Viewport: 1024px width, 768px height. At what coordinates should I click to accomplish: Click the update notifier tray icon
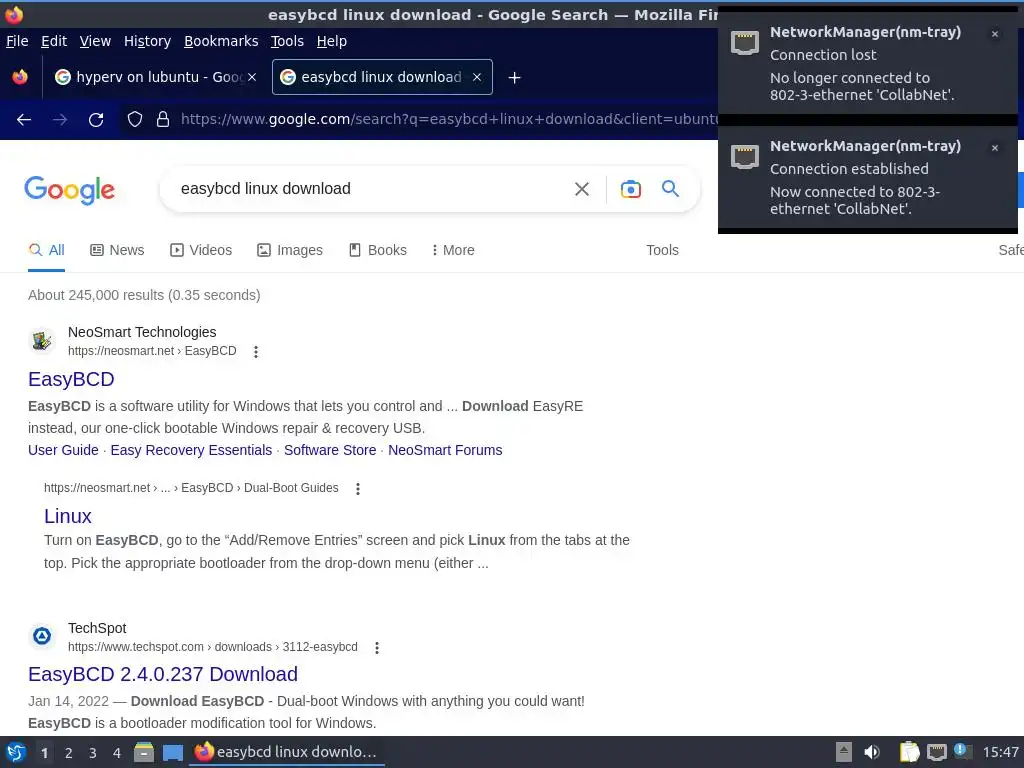962,751
